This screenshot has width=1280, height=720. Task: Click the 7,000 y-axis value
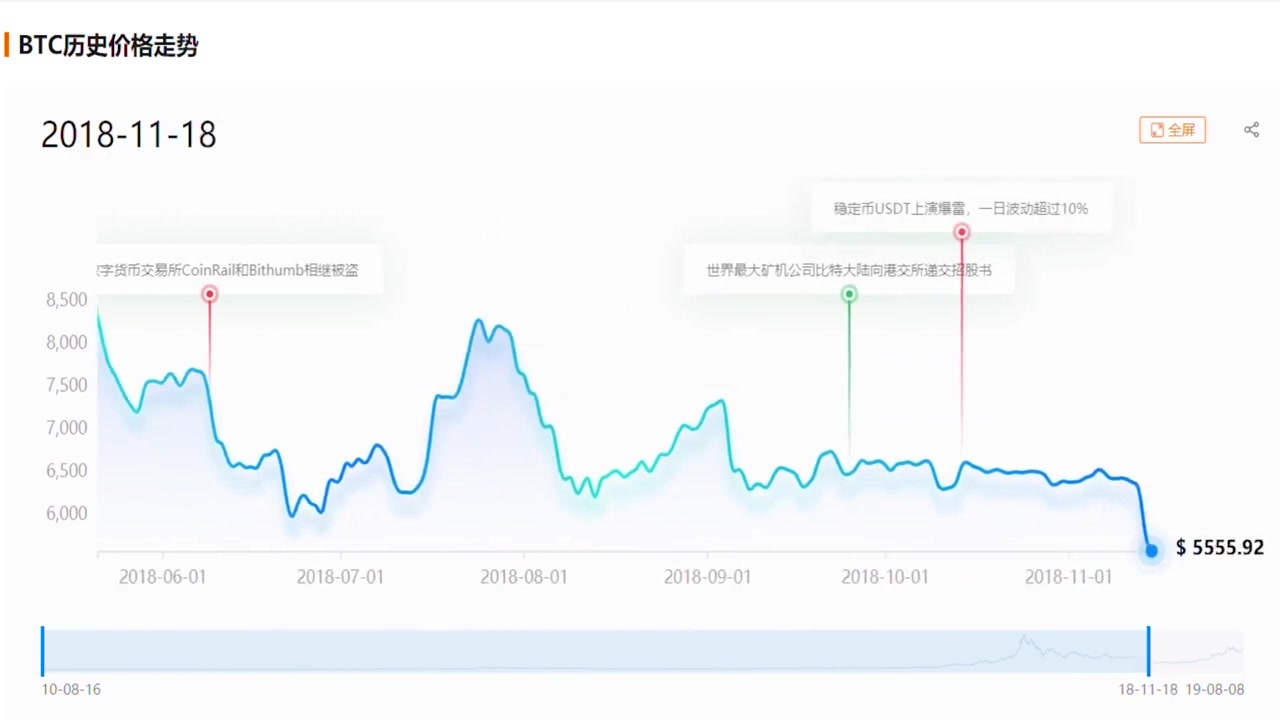(67, 428)
